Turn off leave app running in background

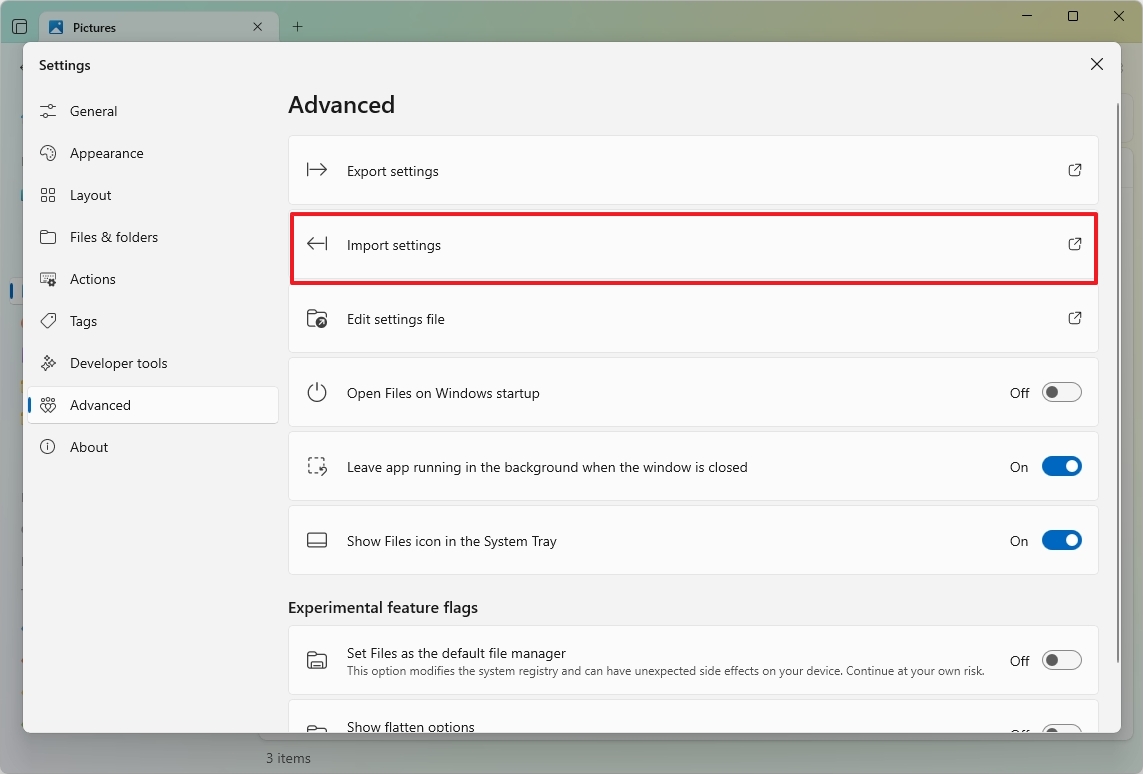[1061, 466]
